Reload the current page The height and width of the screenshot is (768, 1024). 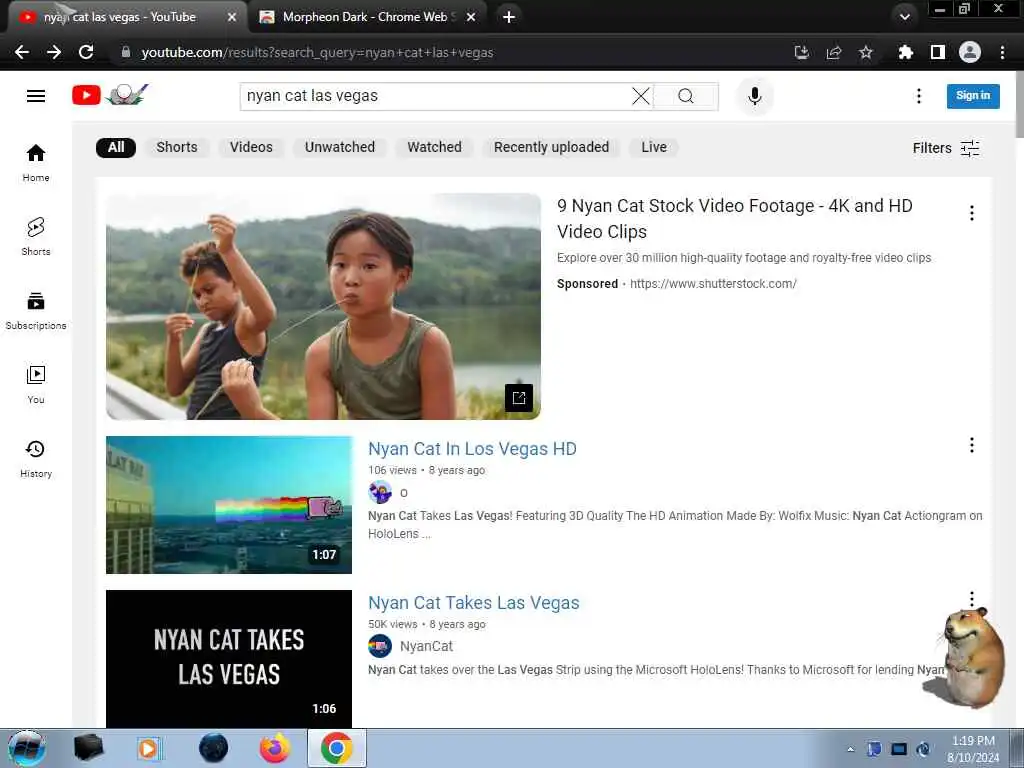pyautogui.click(x=86, y=52)
